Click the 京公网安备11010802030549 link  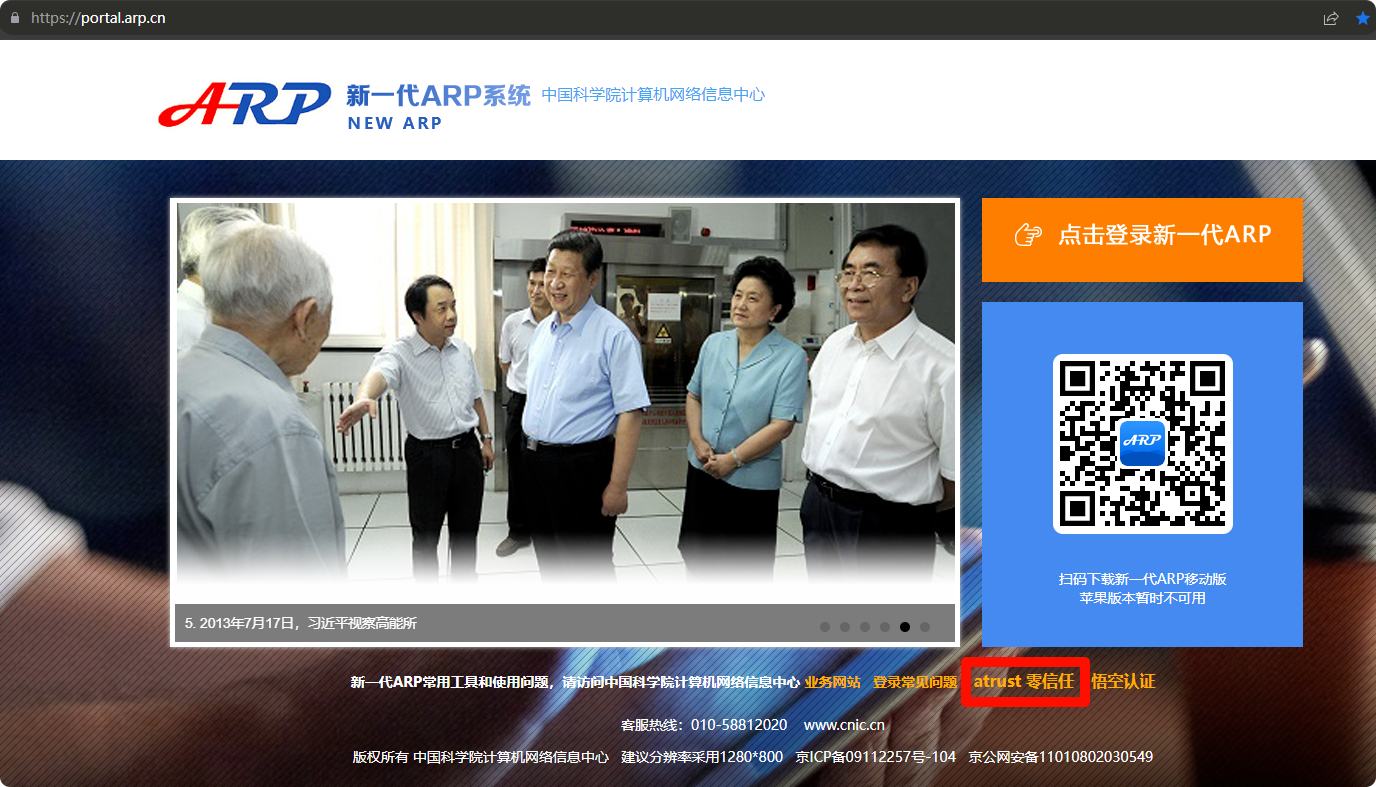(x=1060, y=757)
